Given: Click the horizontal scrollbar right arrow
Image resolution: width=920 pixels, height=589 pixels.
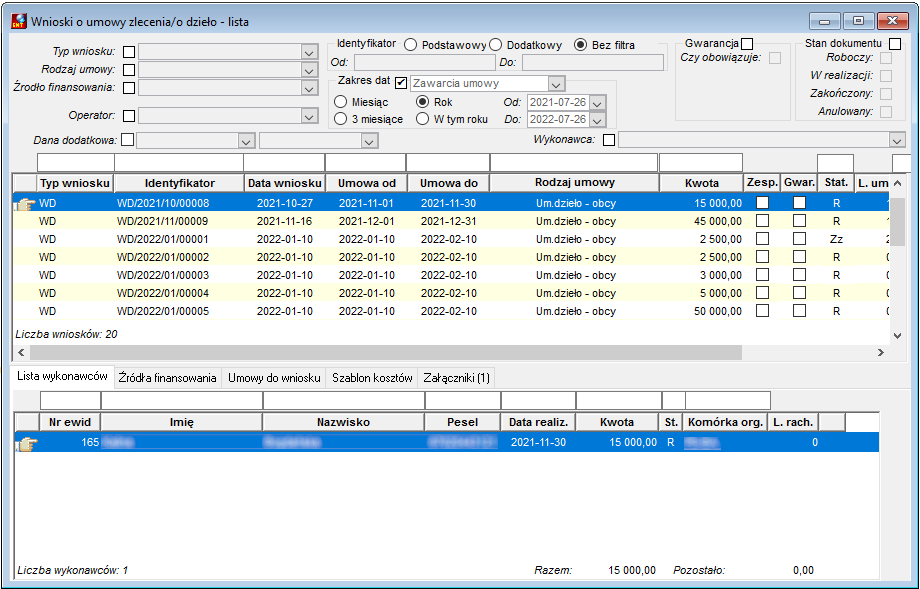Looking at the screenshot, I should point(881,353).
